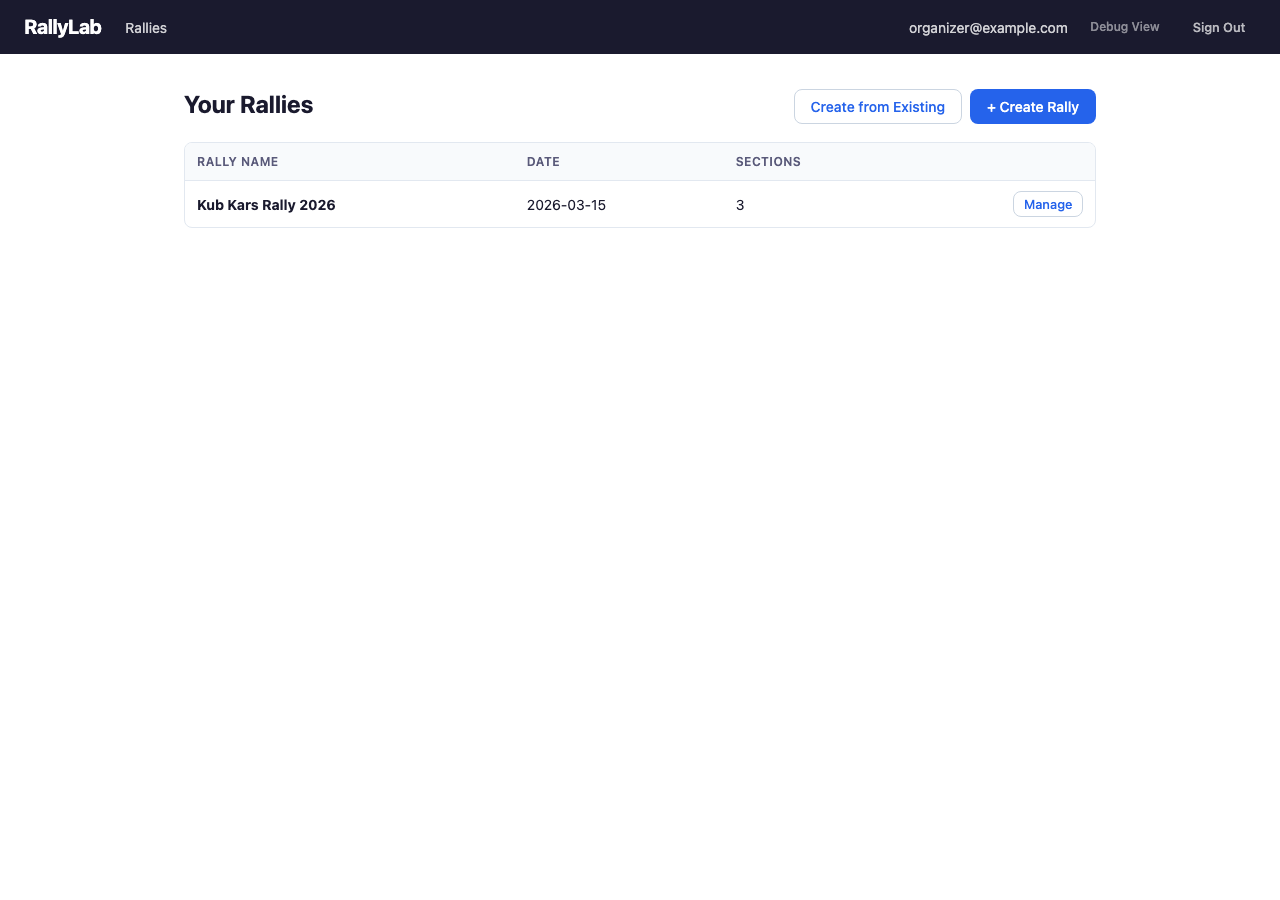This screenshot has width=1280, height=900.
Task: Open the Kub Kars Rally 2026 rally
Action: pyautogui.click(x=266, y=205)
